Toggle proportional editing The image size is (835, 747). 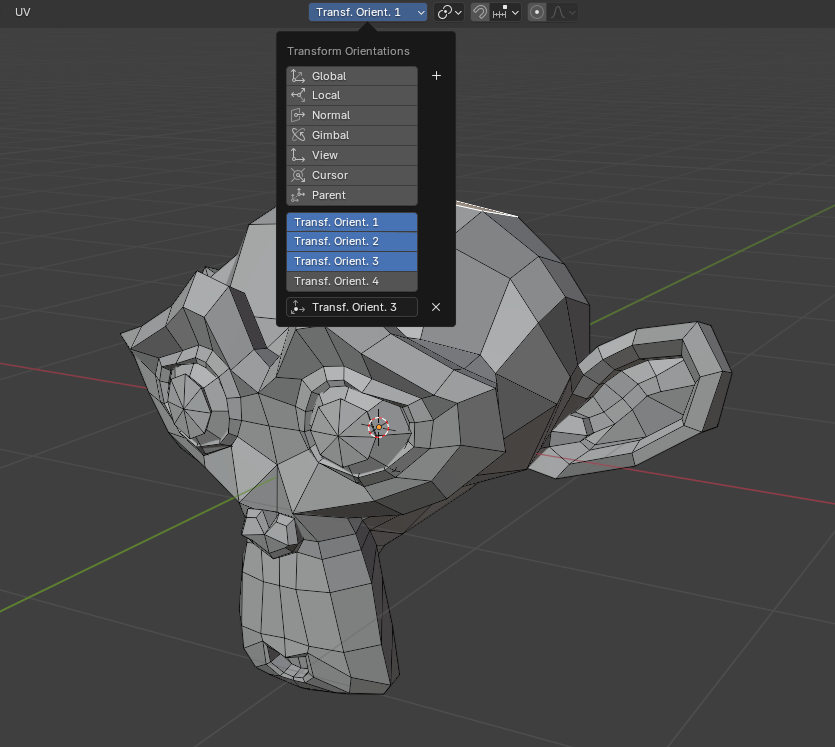coord(537,12)
